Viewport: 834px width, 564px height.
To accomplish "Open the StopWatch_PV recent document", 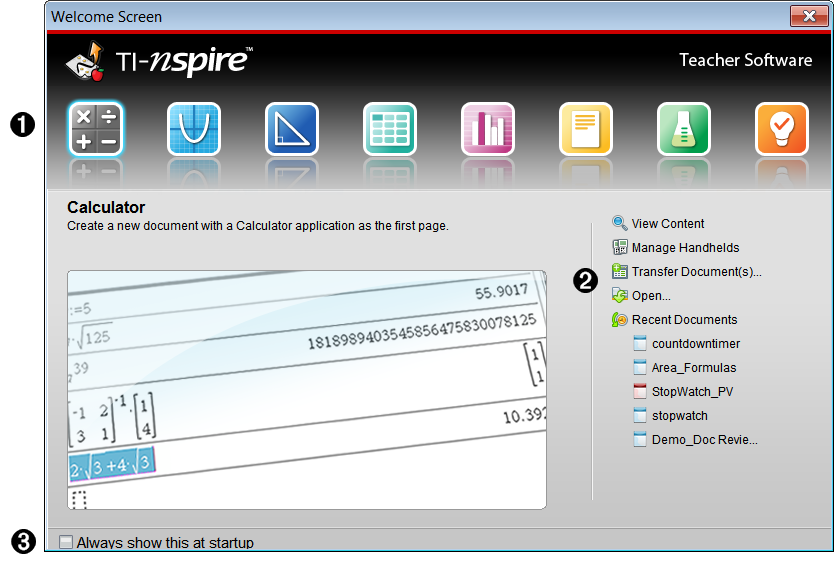I will click(692, 392).
